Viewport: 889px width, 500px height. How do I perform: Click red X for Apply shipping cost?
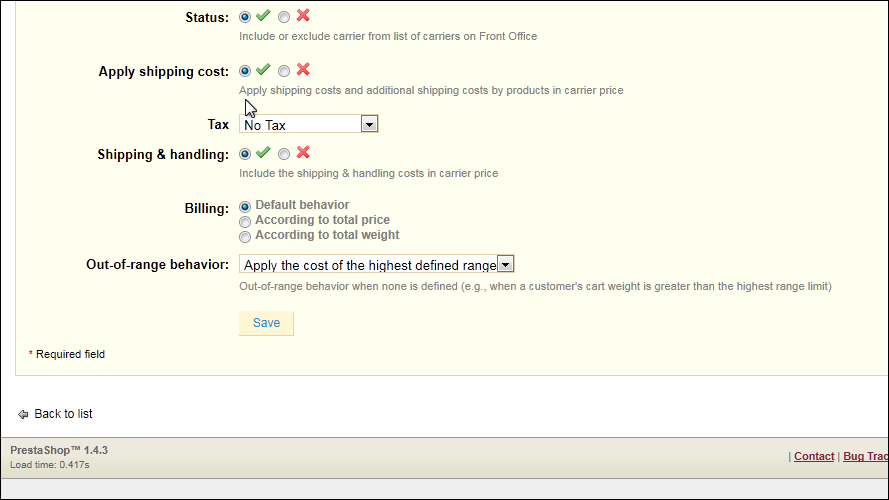pyautogui.click(x=303, y=69)
